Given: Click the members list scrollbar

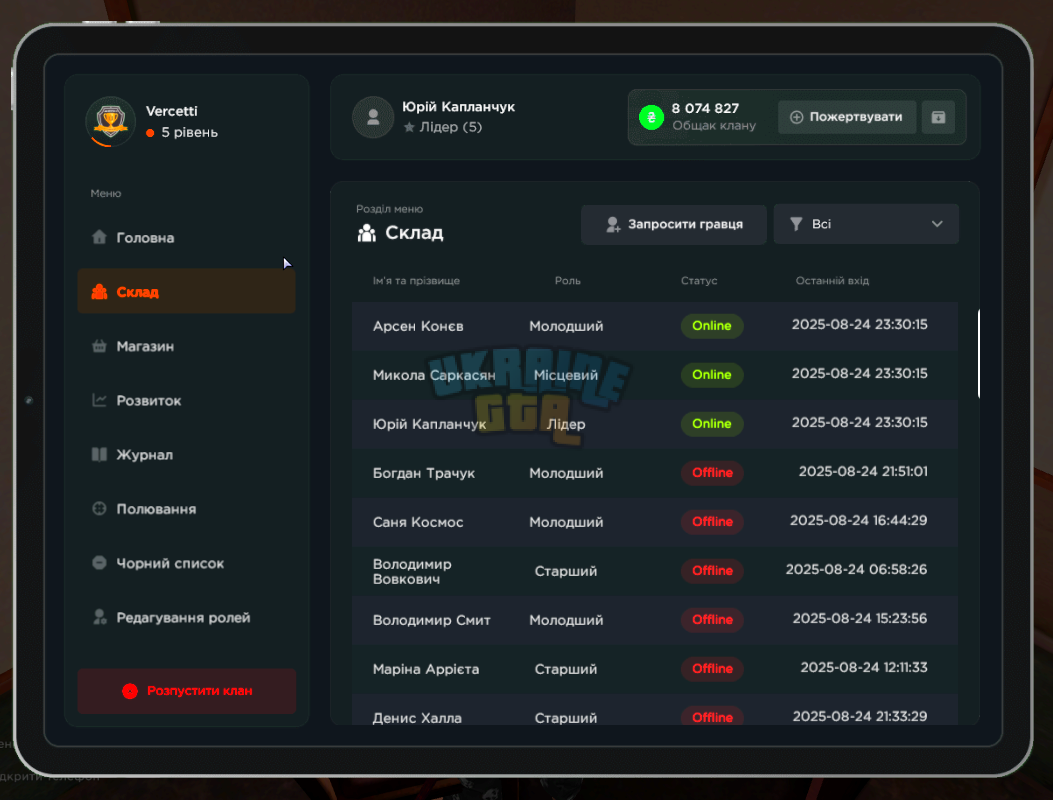Looking at the screenshot, I should pyautogui.click(x=978, y=354).
